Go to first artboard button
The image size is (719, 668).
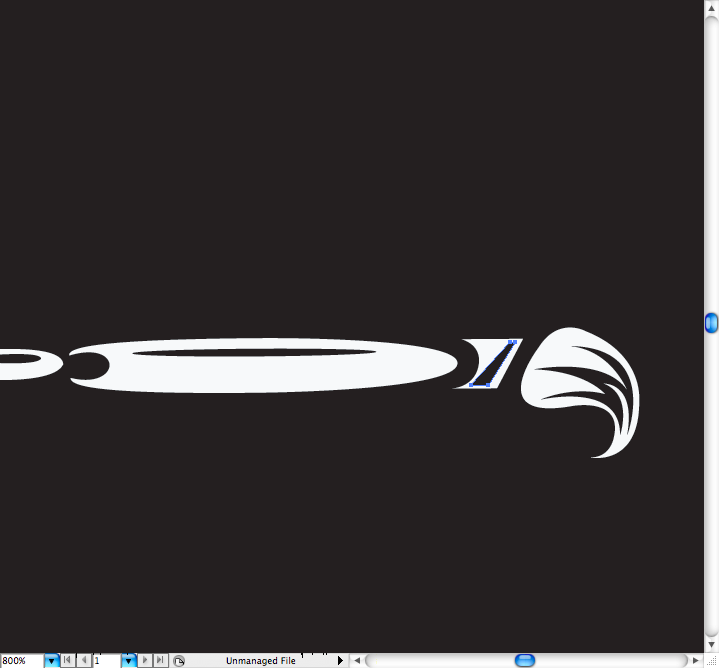pos(67,660)
